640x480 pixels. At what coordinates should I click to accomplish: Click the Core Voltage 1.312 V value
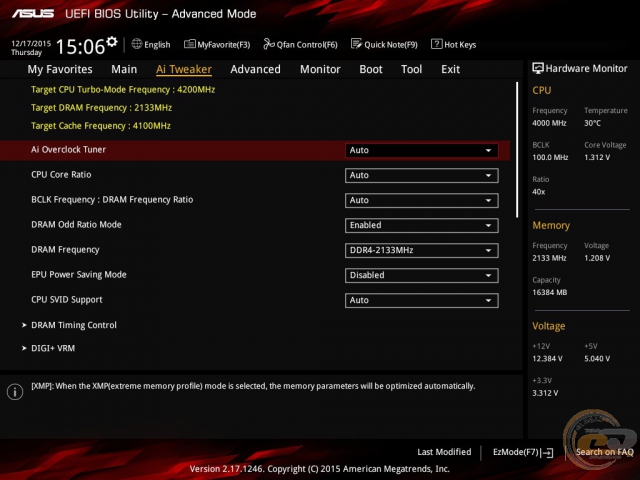(x=597, y=157)
